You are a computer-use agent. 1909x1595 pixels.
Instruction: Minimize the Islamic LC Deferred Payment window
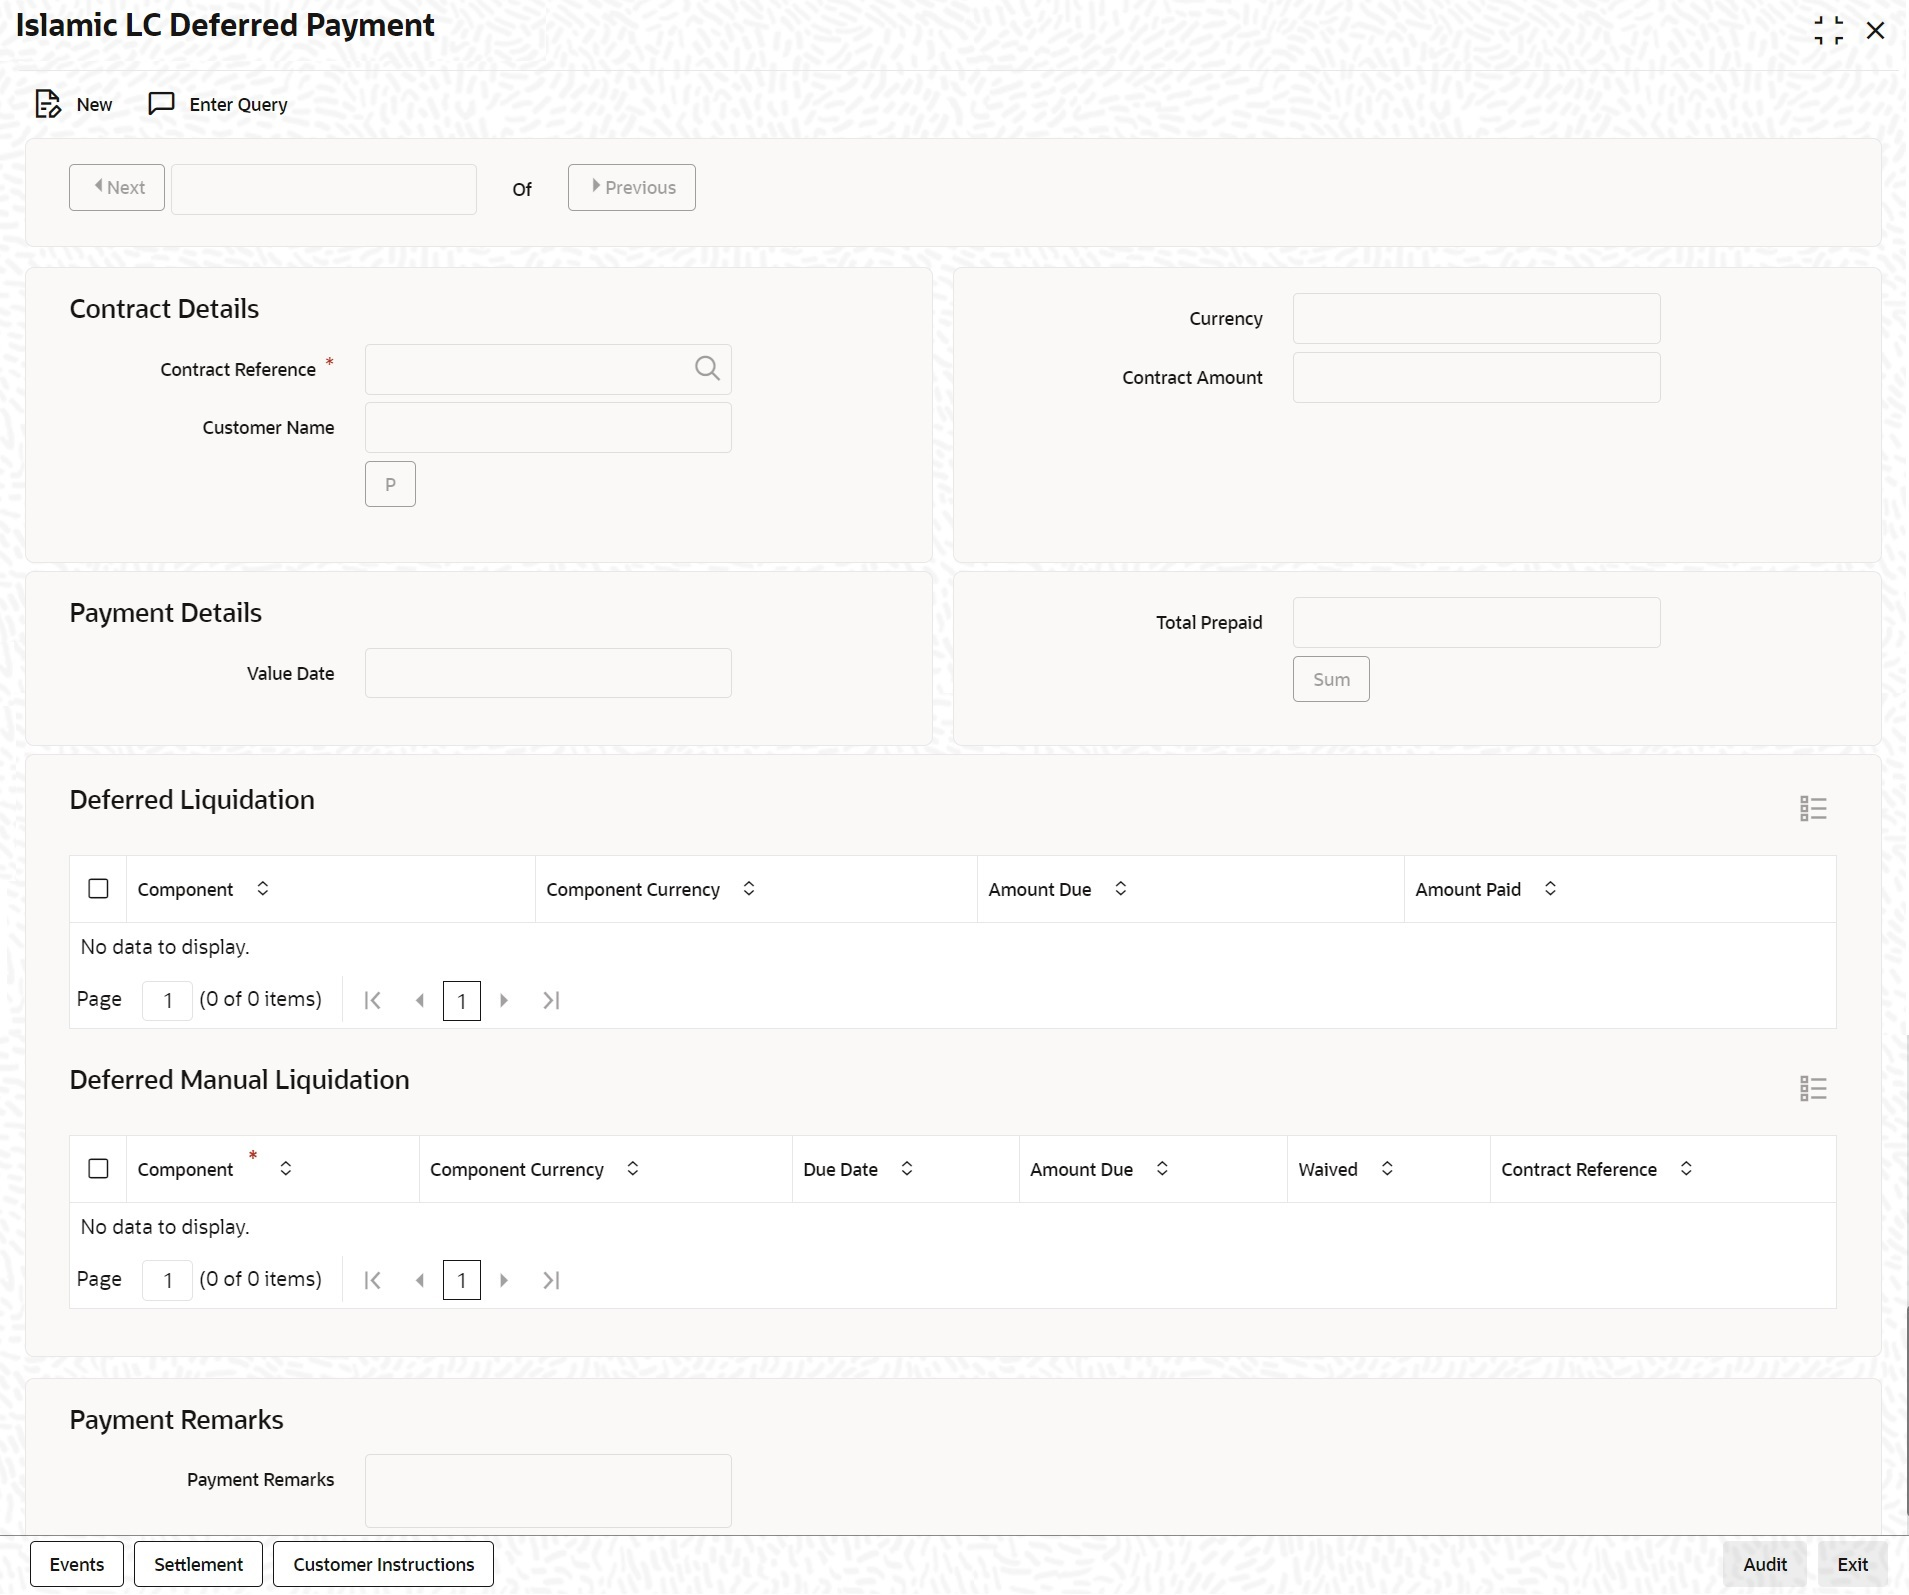tap(1829, 30)
